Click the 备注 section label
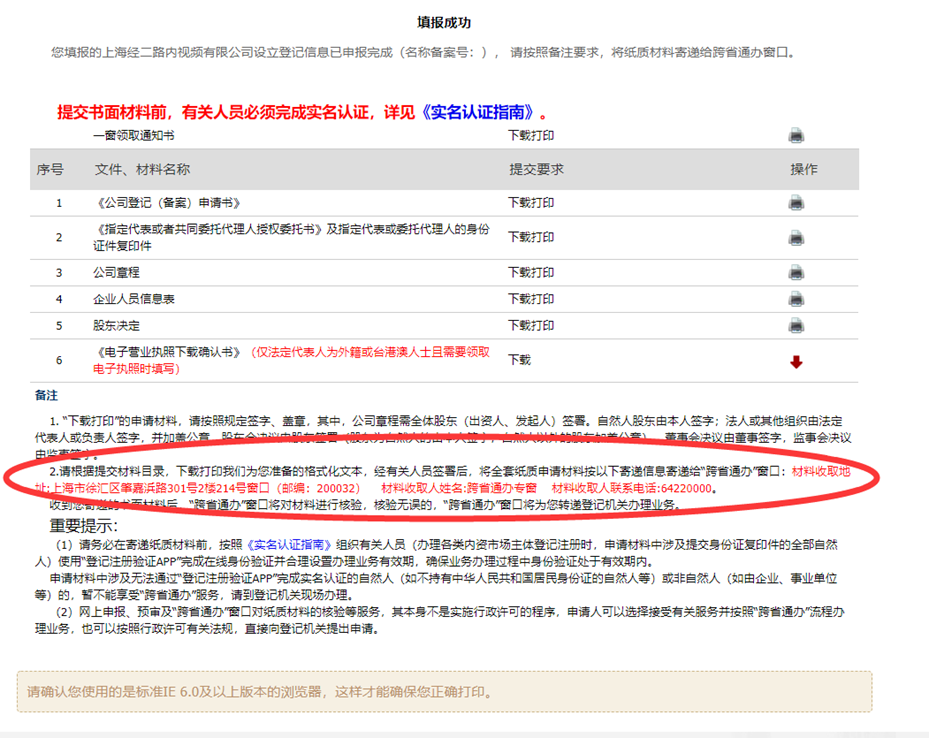The width and height of the screenshot is (929, 738). [46, 396]
